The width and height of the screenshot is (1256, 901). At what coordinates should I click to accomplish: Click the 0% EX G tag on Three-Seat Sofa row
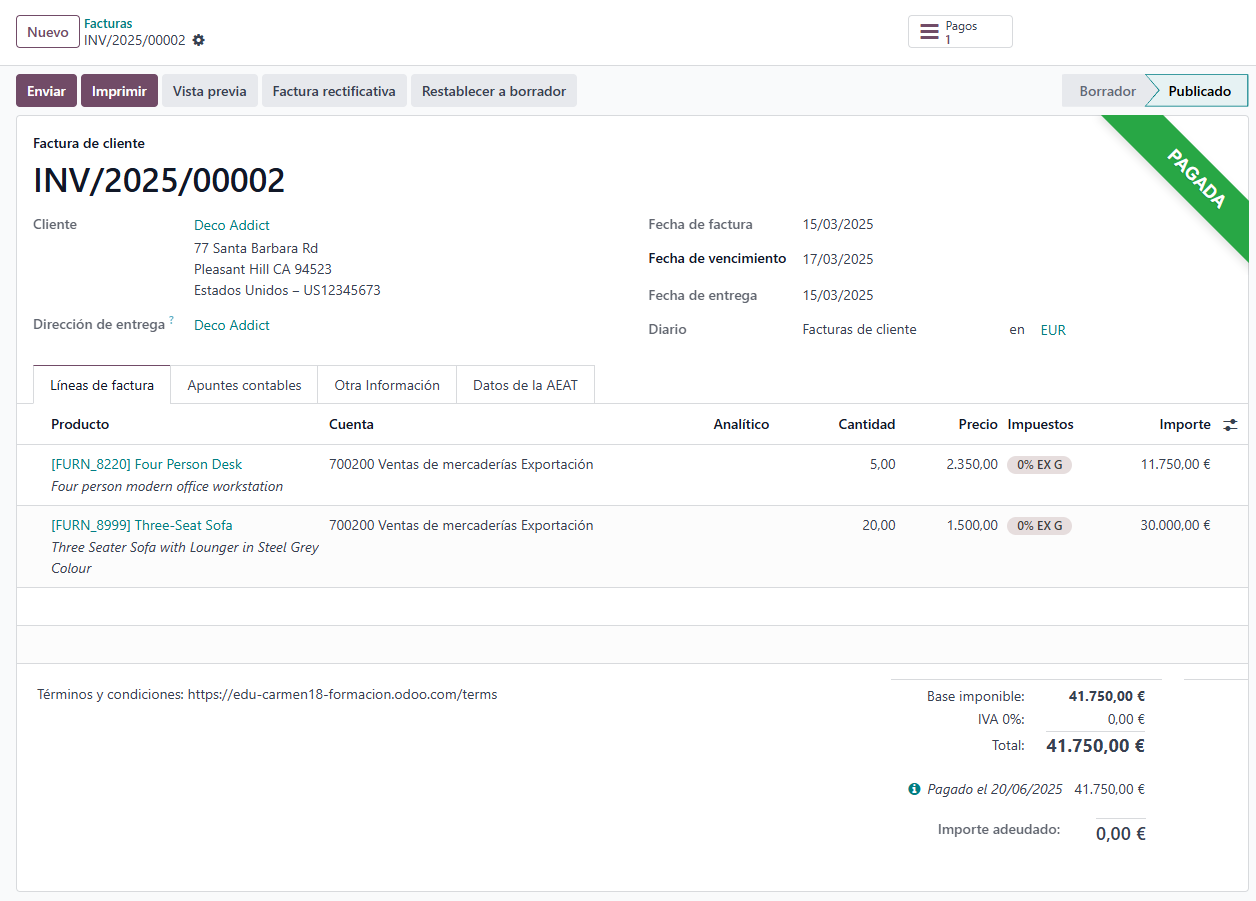click(x=1039, y=526)
